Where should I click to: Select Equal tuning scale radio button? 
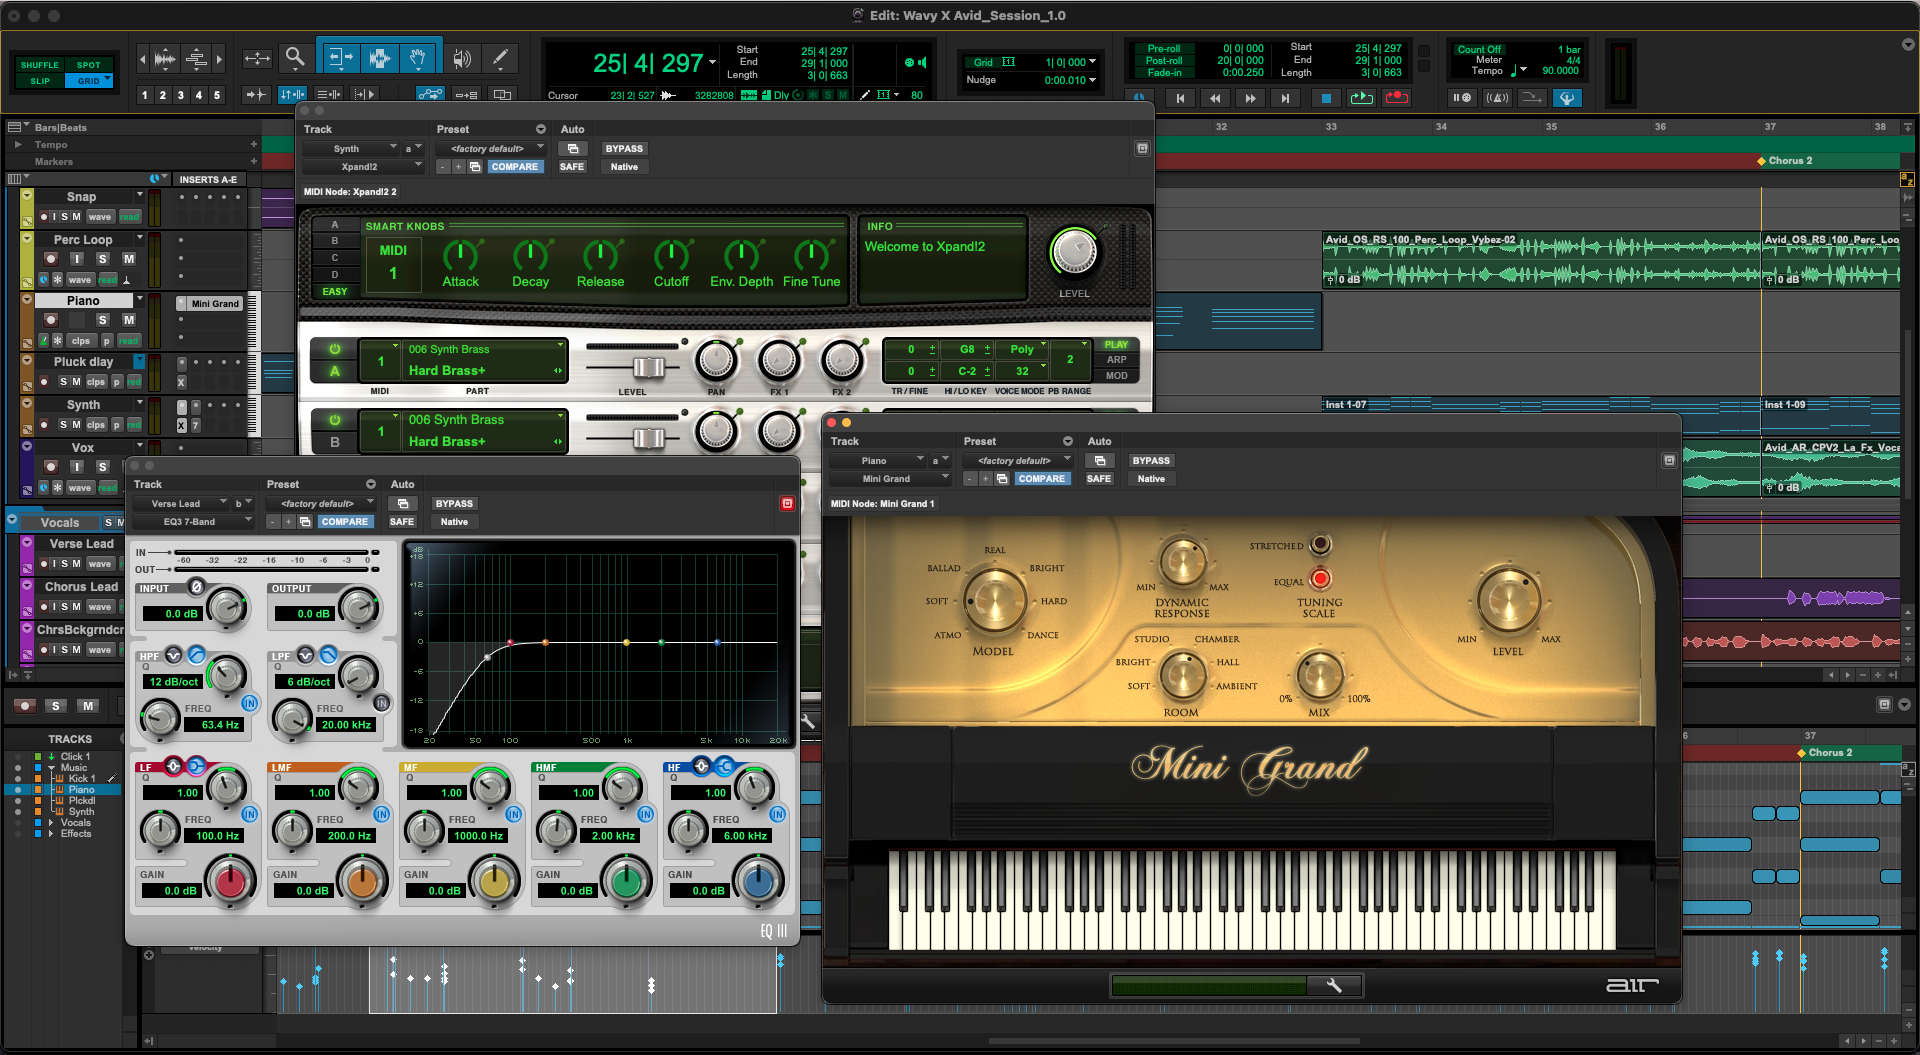tap(1320, 579)
